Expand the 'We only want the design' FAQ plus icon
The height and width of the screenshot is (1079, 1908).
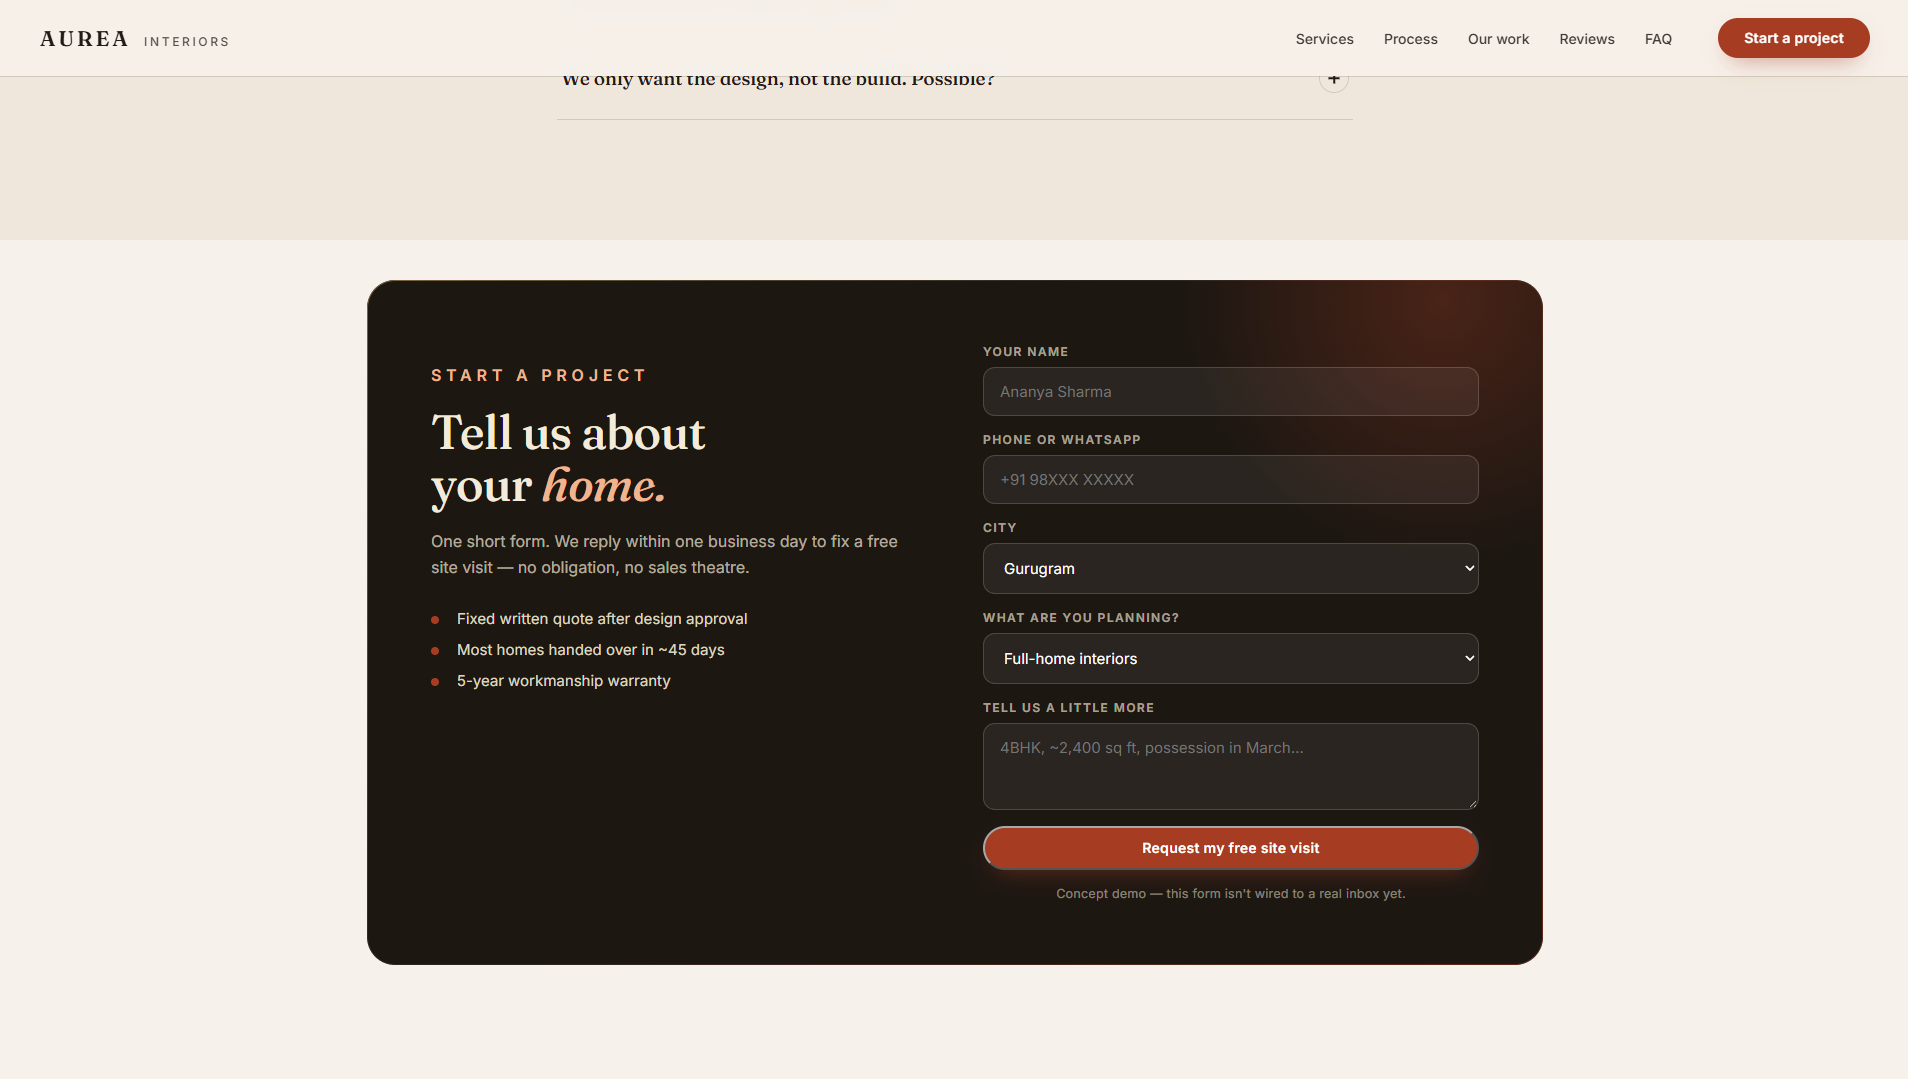[1333, 82]
